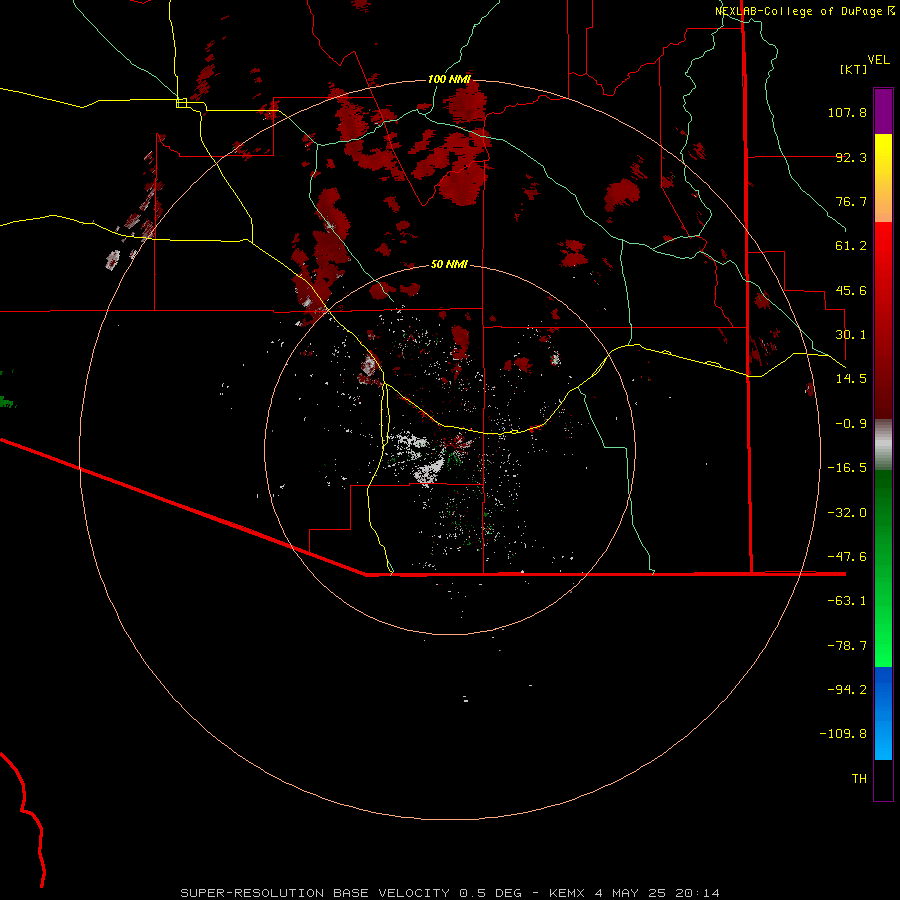Click the 107.8 velocity scale value

847,112
